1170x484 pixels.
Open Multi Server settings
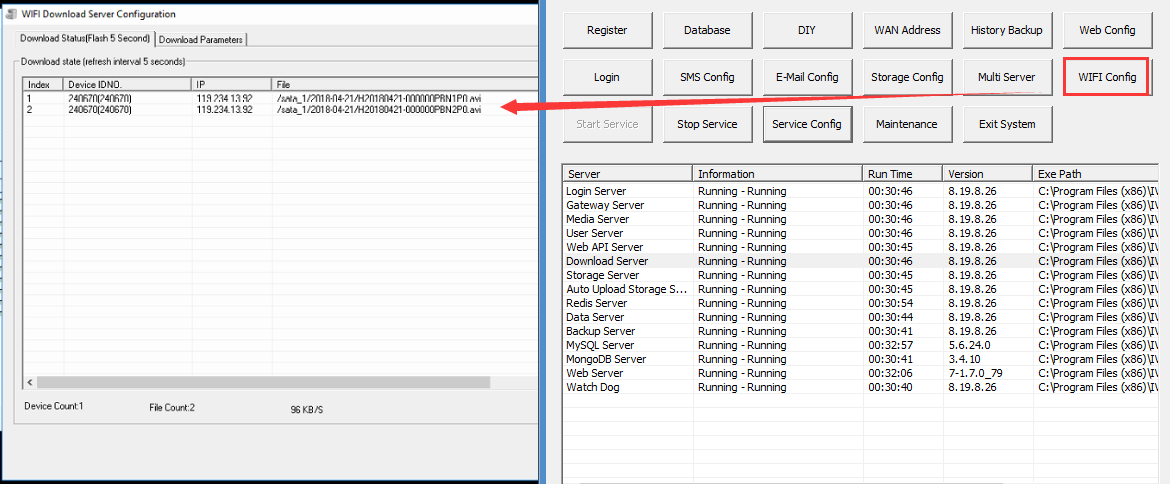1007,77
